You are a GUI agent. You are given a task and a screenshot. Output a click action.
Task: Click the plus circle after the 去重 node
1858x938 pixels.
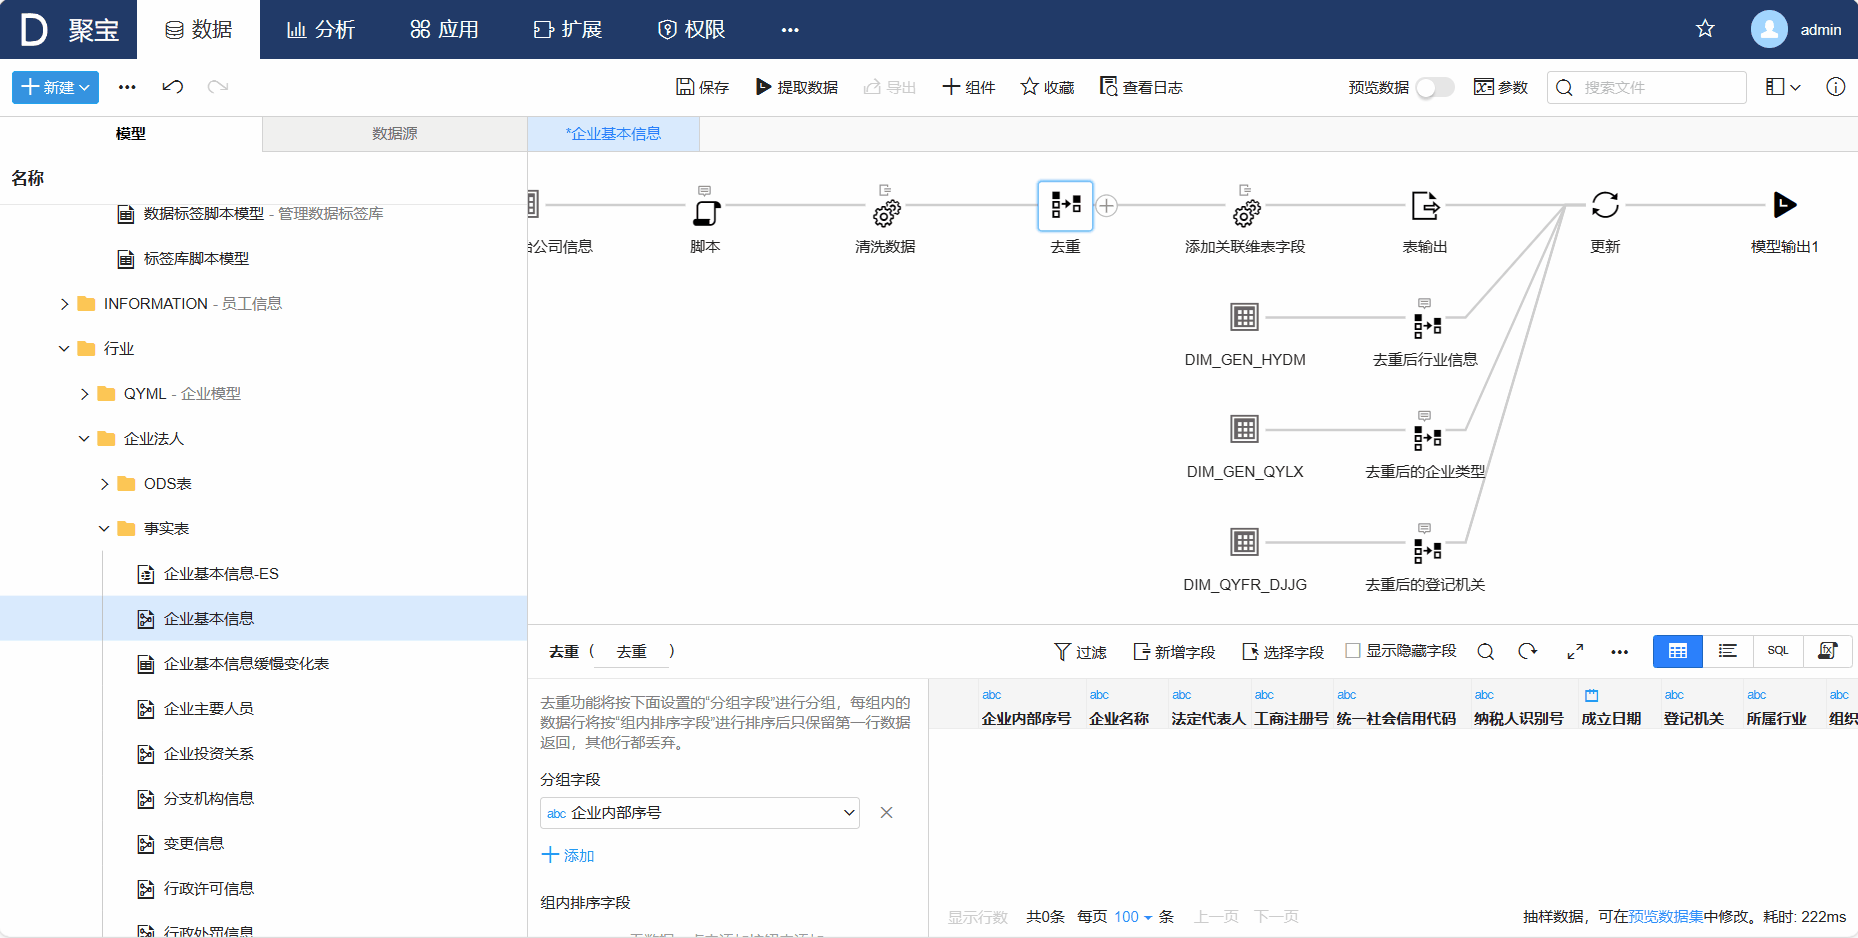[1106, 206]
